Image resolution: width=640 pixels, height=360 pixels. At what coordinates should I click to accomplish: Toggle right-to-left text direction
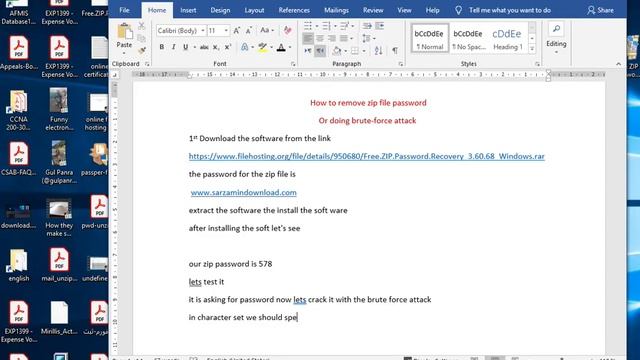320,51
